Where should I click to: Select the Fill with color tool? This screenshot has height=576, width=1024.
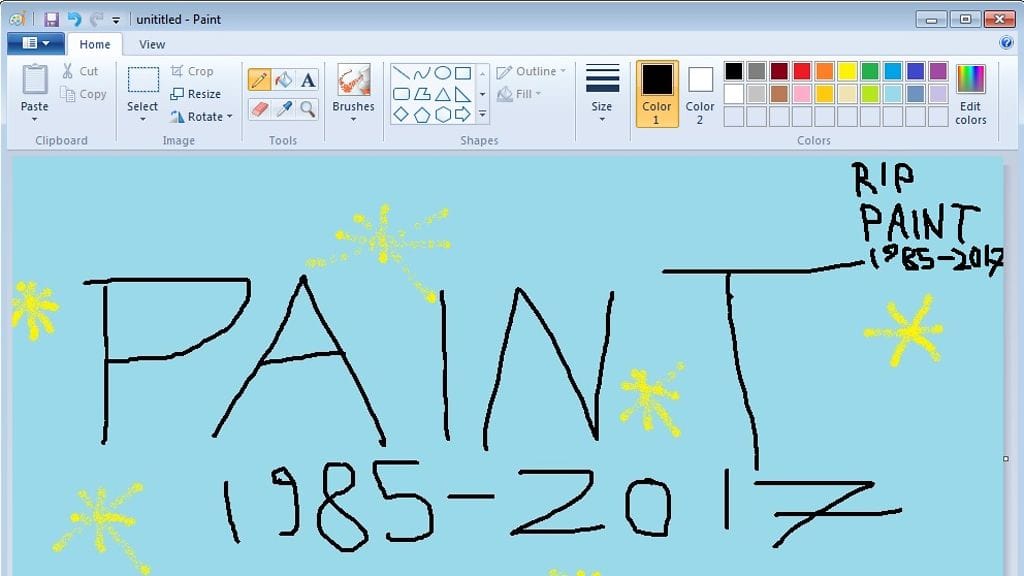coord(284,80)
